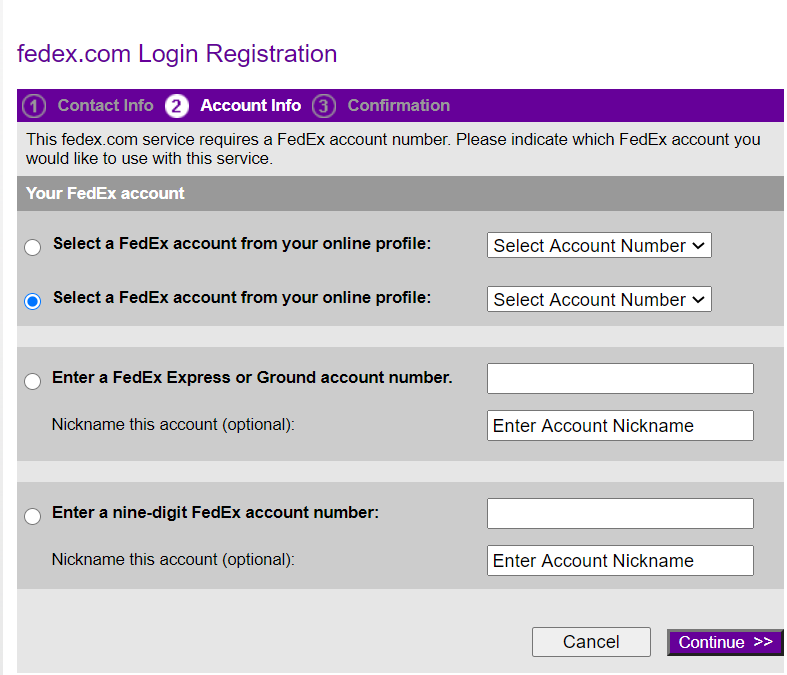Click the 'Your FedEx account' section header
Viewport: 787px width, 675px height.
pyautogui.click(x=400, y=193)
